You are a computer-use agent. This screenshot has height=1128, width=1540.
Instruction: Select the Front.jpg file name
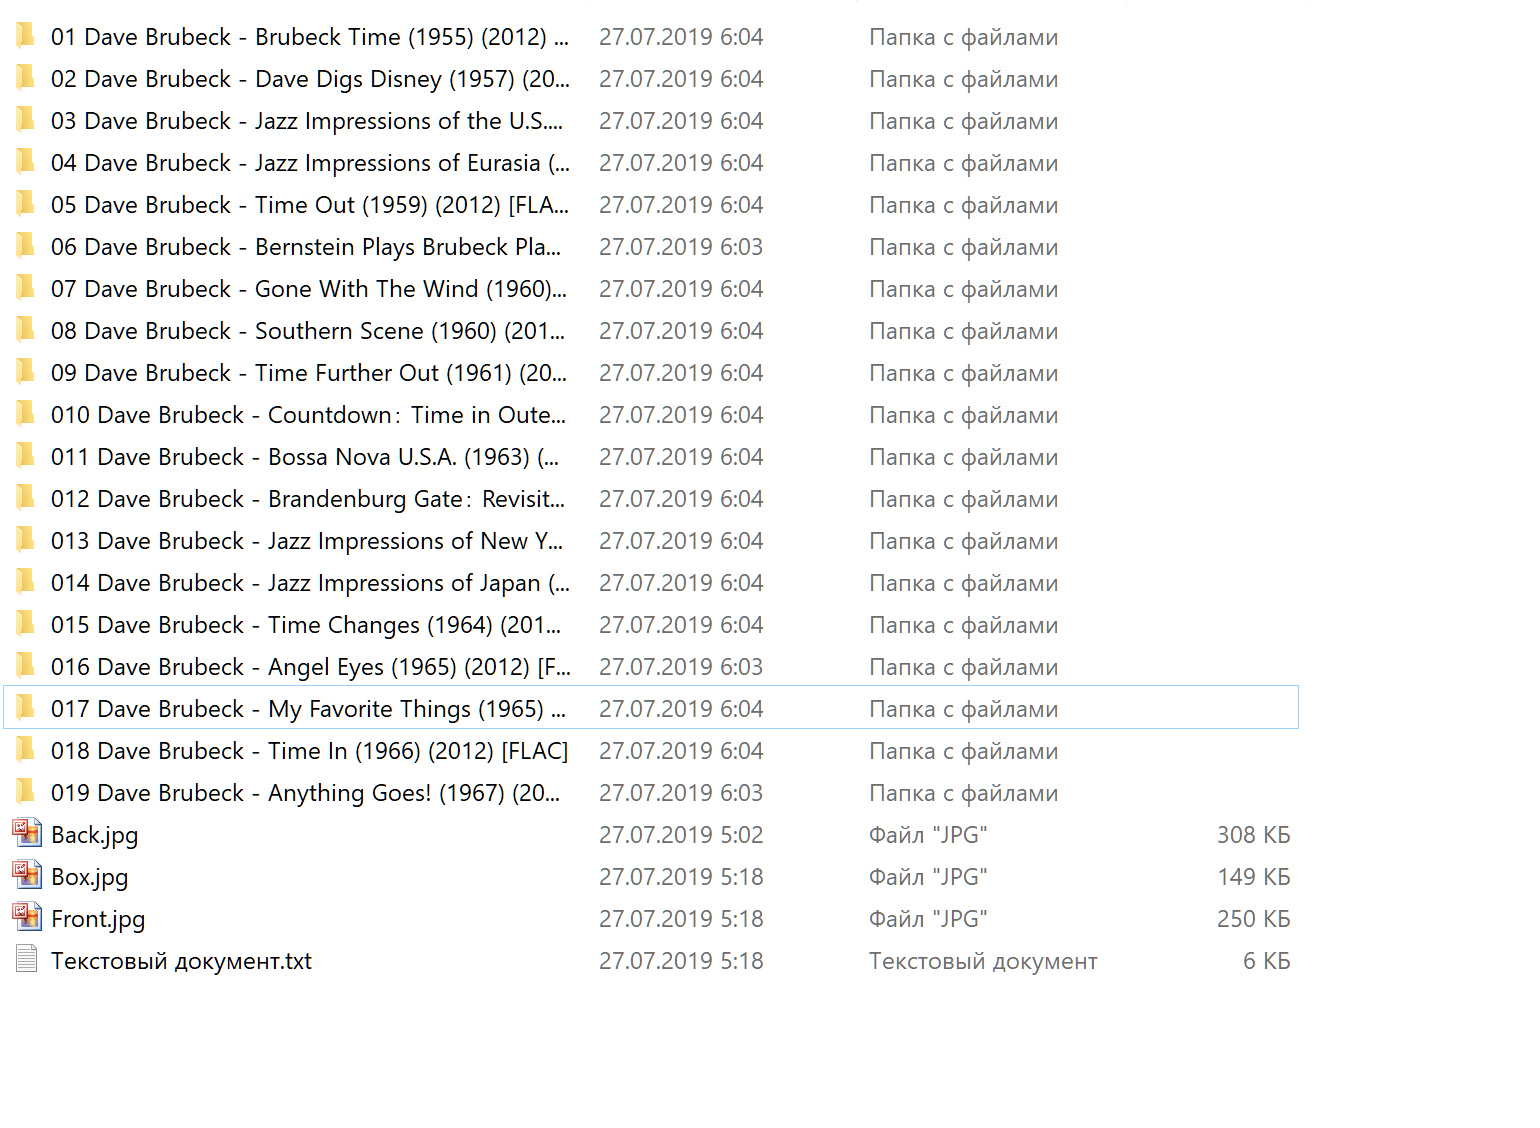coord(98,919)
